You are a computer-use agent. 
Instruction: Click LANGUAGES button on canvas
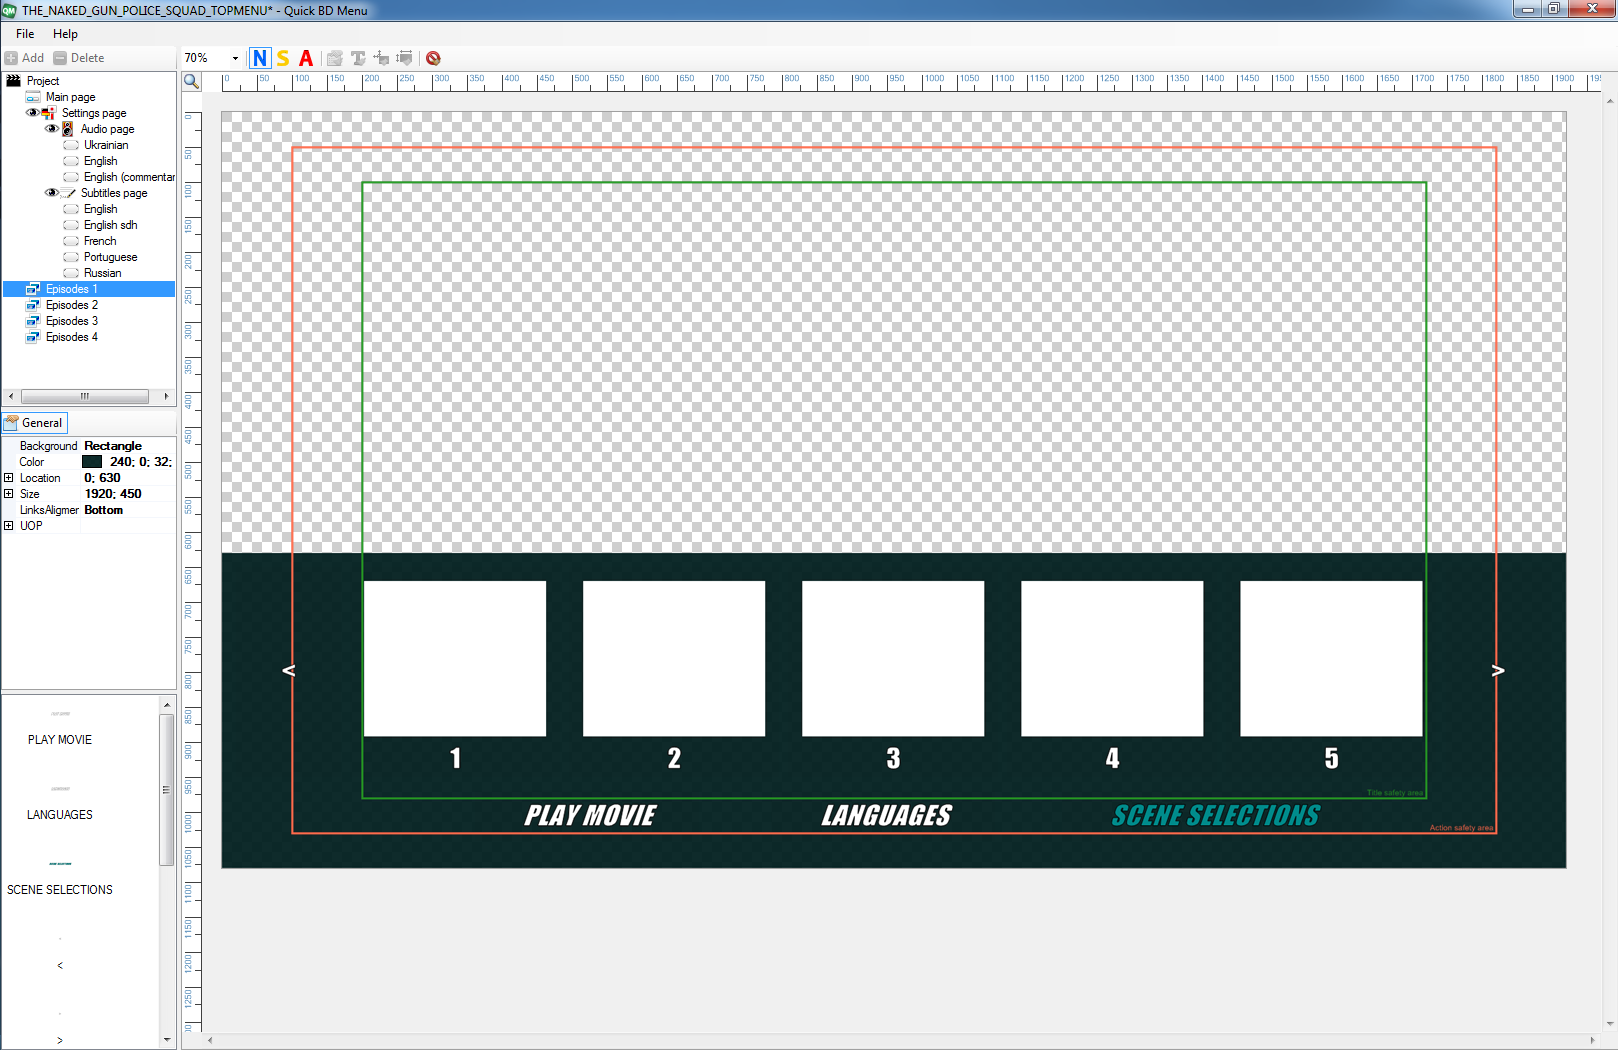[887, 815]
